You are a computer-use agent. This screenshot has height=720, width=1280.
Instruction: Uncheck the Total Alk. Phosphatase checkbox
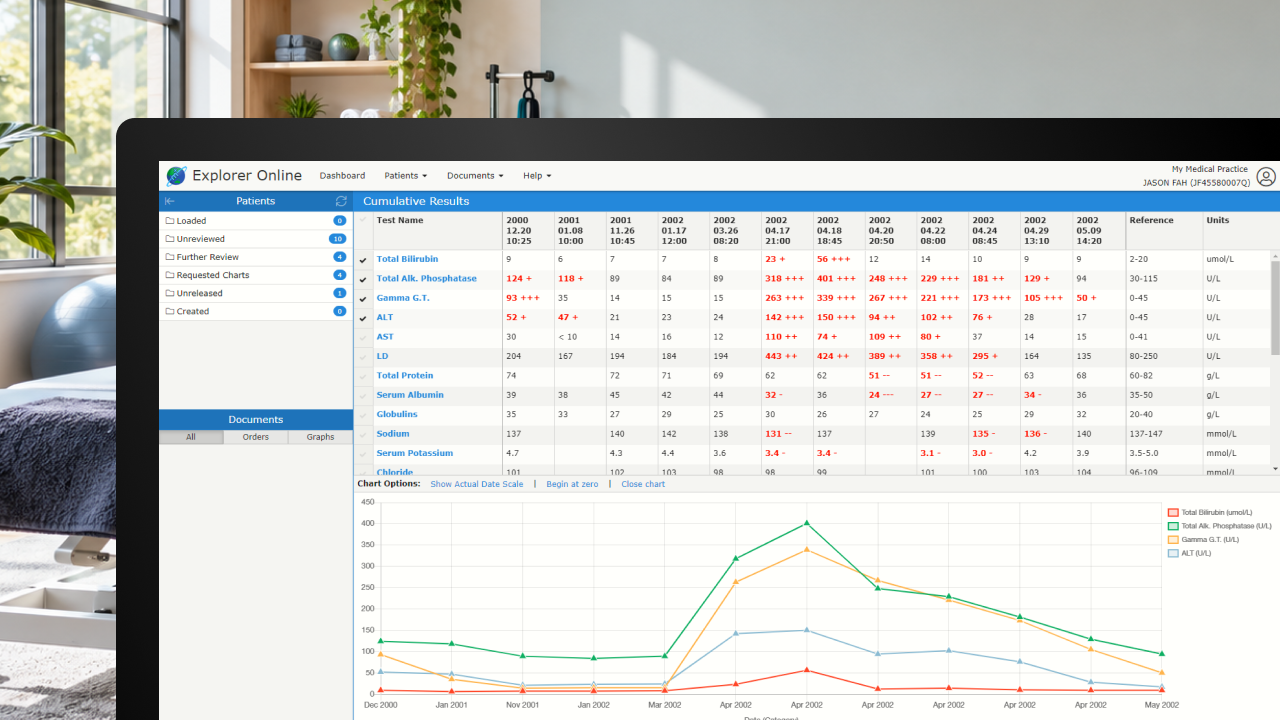pos(363,279)
